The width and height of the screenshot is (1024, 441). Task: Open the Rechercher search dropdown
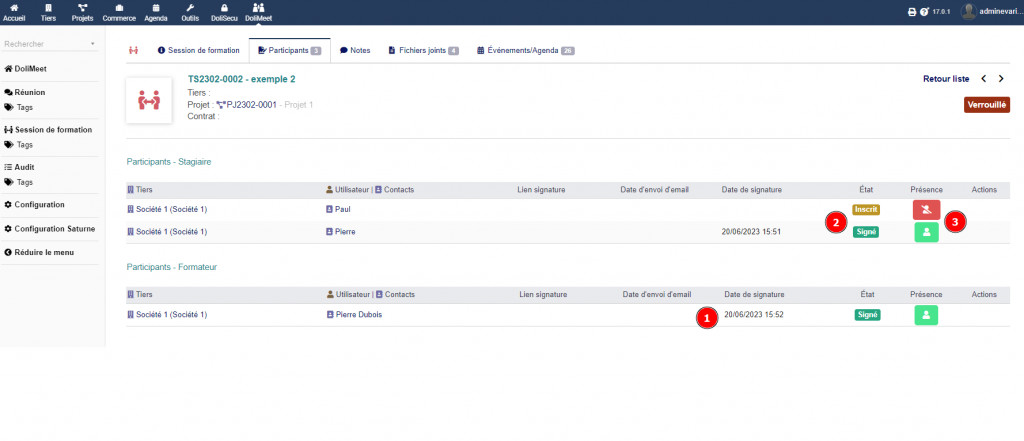click(x=50, y=44)
